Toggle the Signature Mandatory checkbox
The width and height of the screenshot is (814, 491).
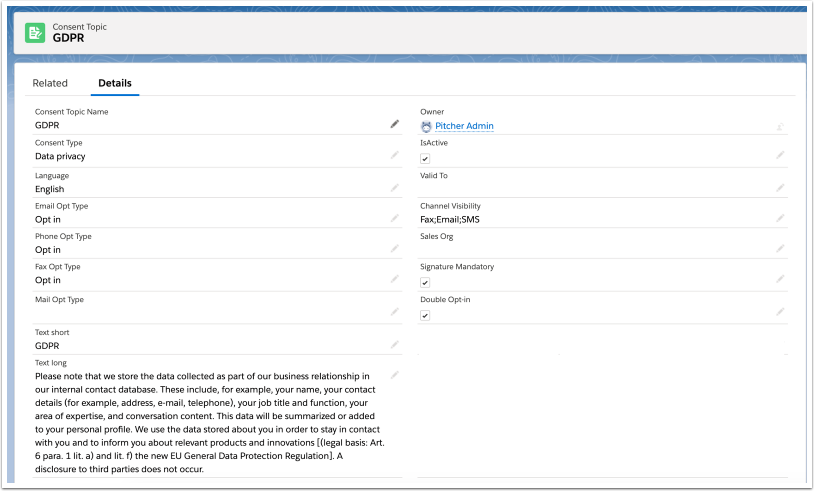coord(425,282)
